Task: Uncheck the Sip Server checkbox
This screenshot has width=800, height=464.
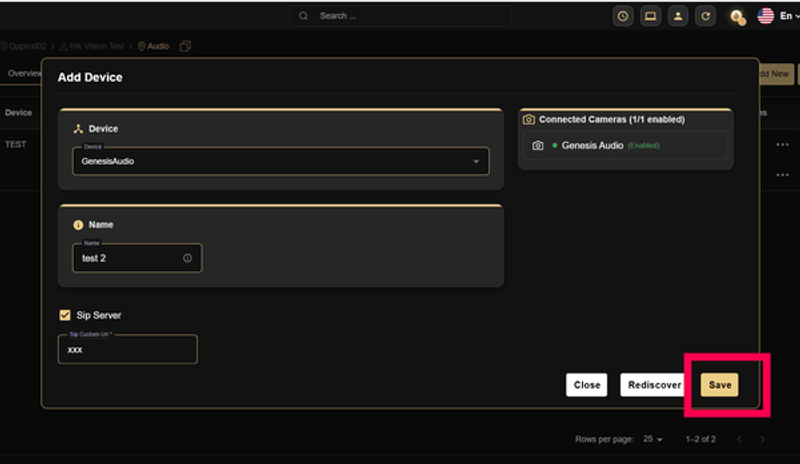Action: coord(65,315)
